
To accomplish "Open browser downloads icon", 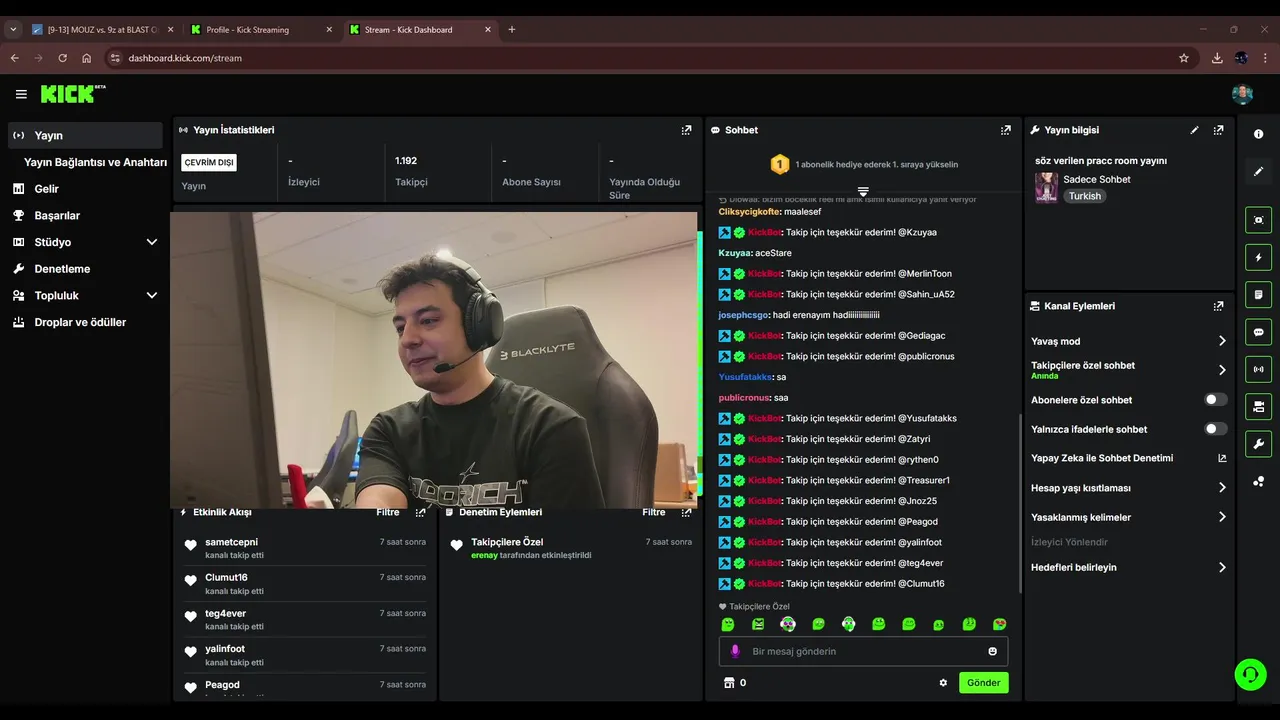I will click(1217, 58).
